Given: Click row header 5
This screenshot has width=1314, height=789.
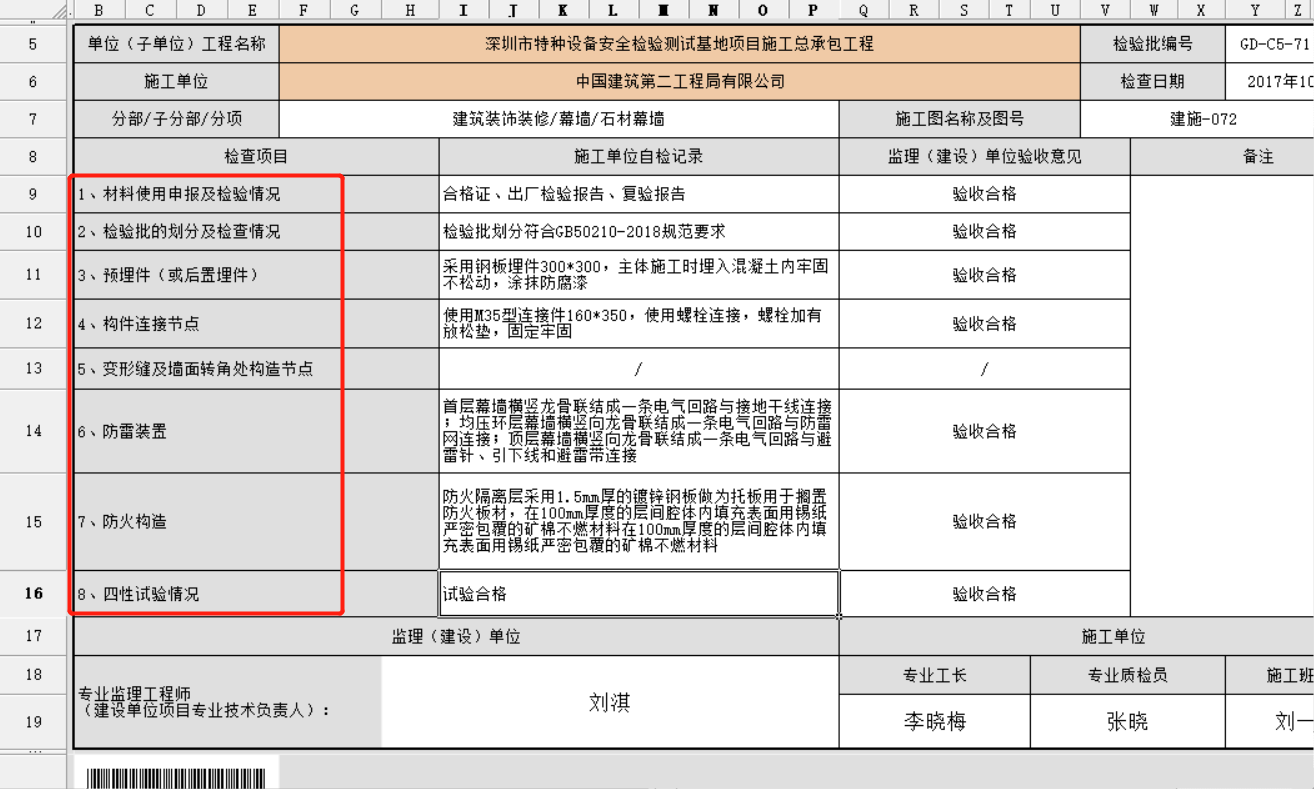Looking at the screenshot, I should pyautogui.click(x=34, y=44).
